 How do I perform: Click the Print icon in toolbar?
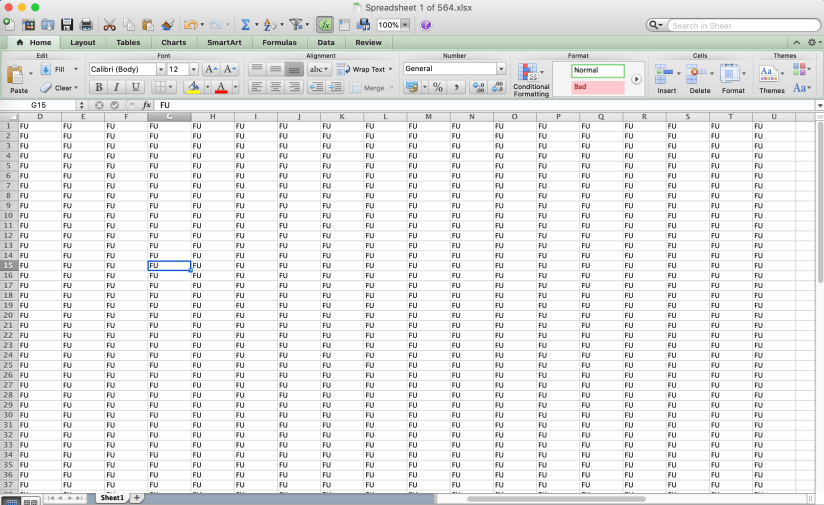(86, 24)
